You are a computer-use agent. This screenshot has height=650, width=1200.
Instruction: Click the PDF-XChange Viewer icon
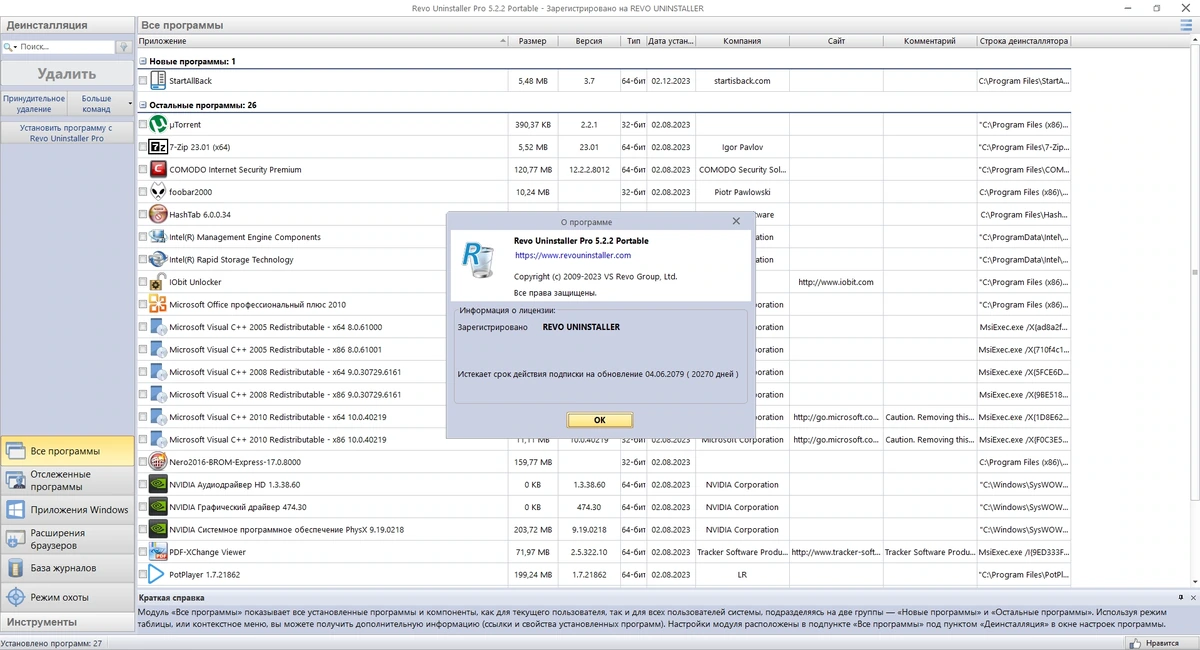(157, 552)
